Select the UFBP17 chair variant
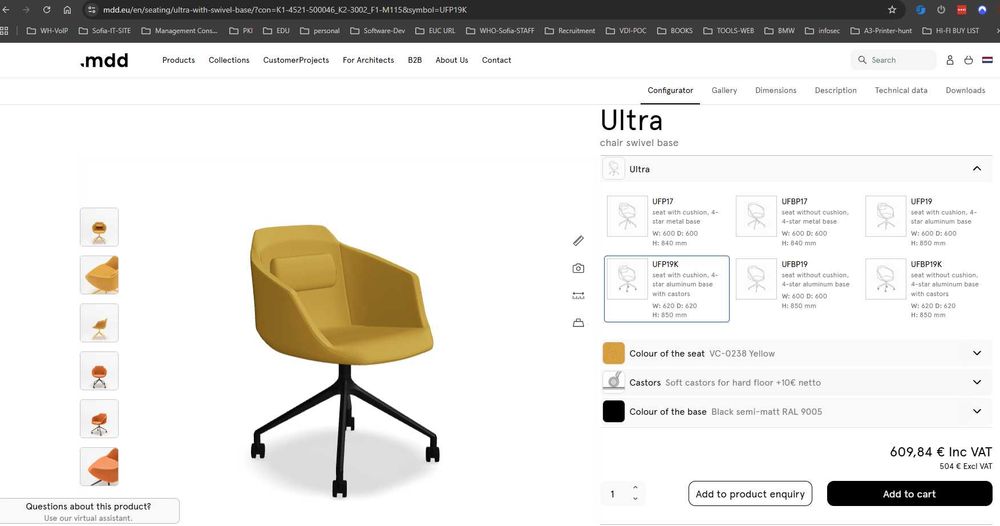 click(x=795, y=221)
